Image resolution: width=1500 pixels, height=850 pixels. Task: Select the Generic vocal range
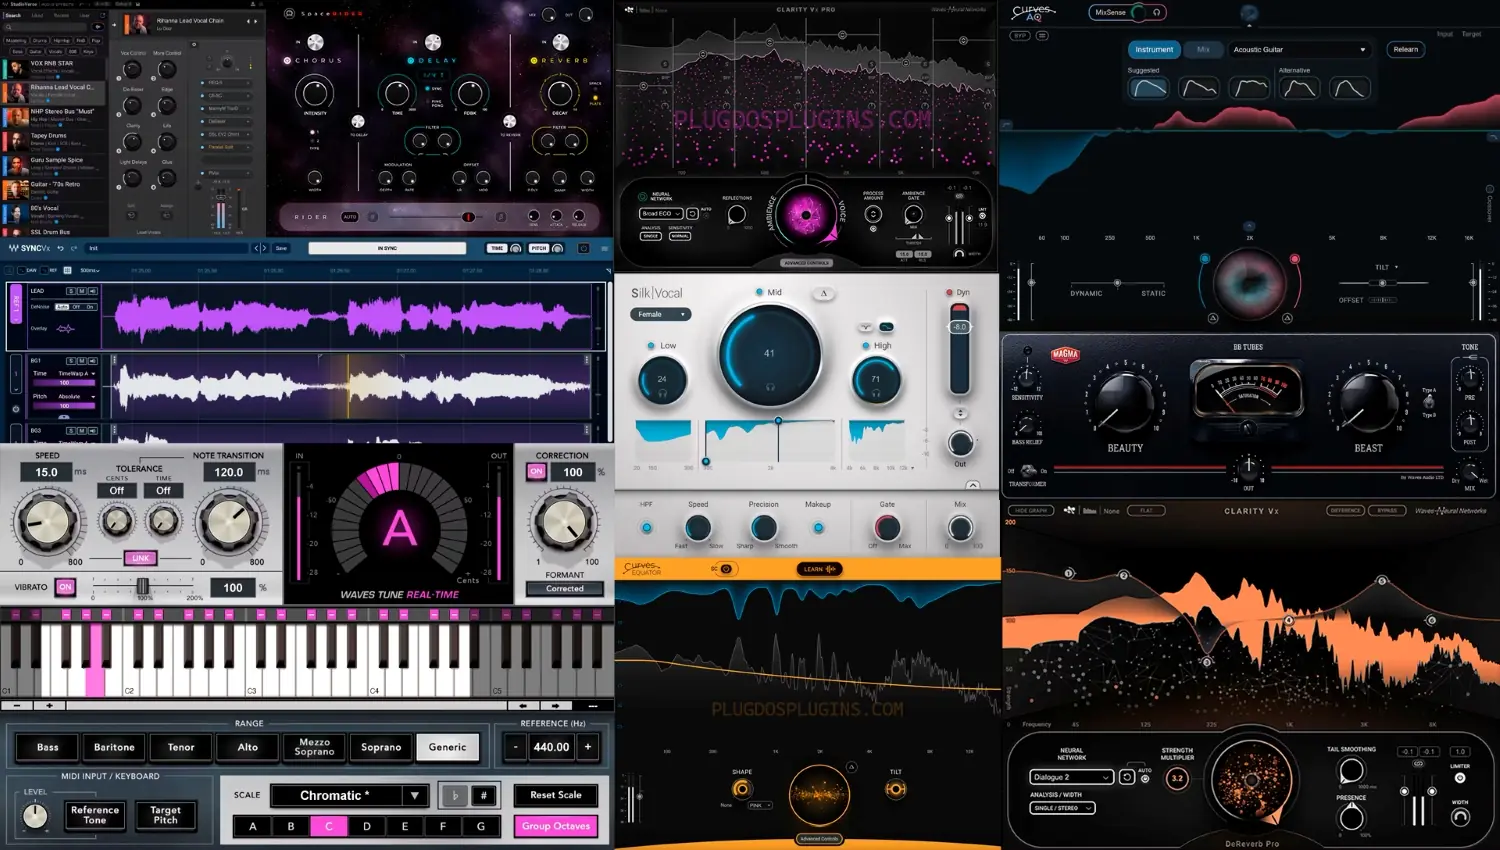(448, 747)
